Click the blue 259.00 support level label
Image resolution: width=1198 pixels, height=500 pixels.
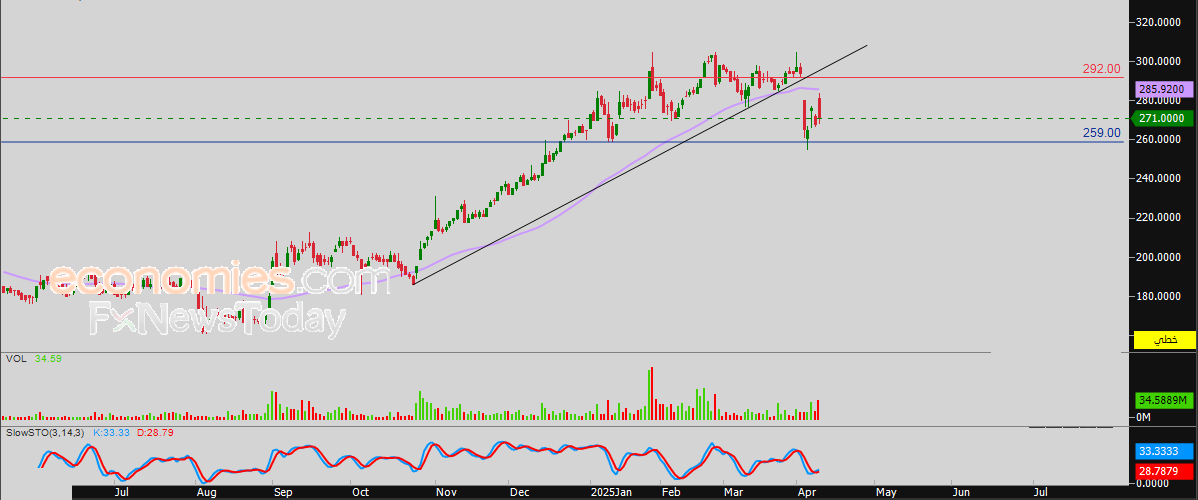click(x=1101, y=133)
